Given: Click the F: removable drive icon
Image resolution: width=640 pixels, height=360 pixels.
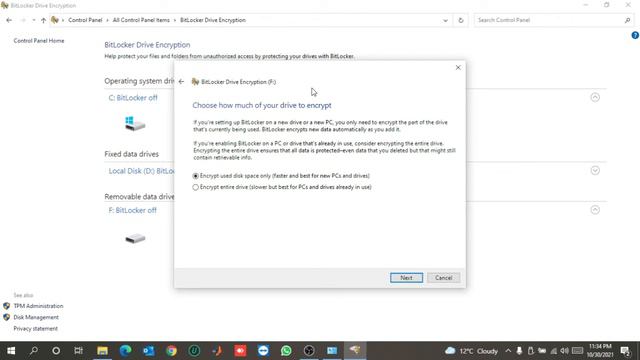Looking at the screenshot, I should [135, 238].
